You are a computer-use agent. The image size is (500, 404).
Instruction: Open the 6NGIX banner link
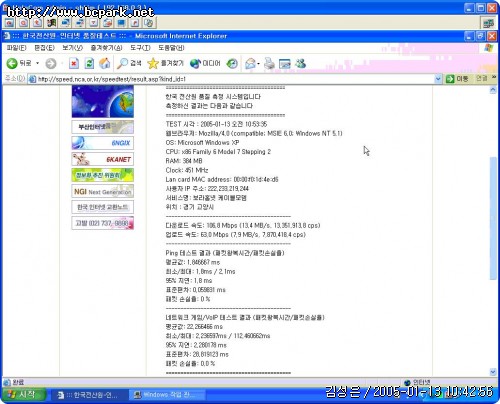pyautogui.click(x=103, y=143)
